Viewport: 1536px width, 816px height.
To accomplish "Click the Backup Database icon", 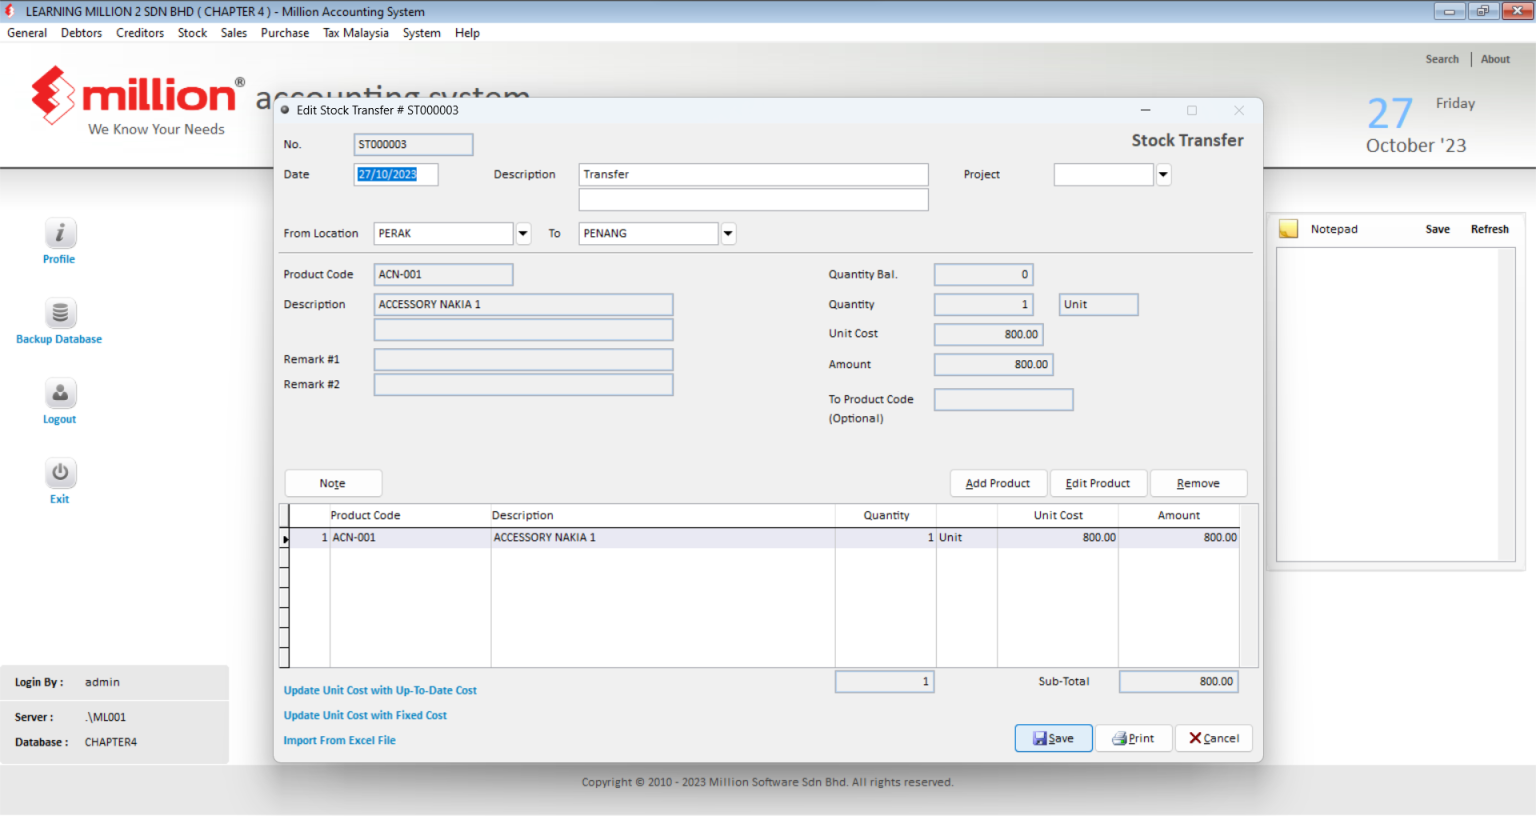I will [x=60, y=313].
